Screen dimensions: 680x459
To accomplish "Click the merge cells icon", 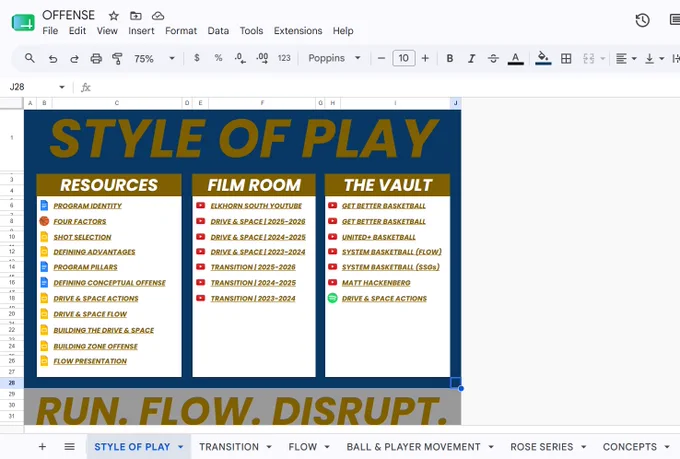I will (x=588, y=58).
